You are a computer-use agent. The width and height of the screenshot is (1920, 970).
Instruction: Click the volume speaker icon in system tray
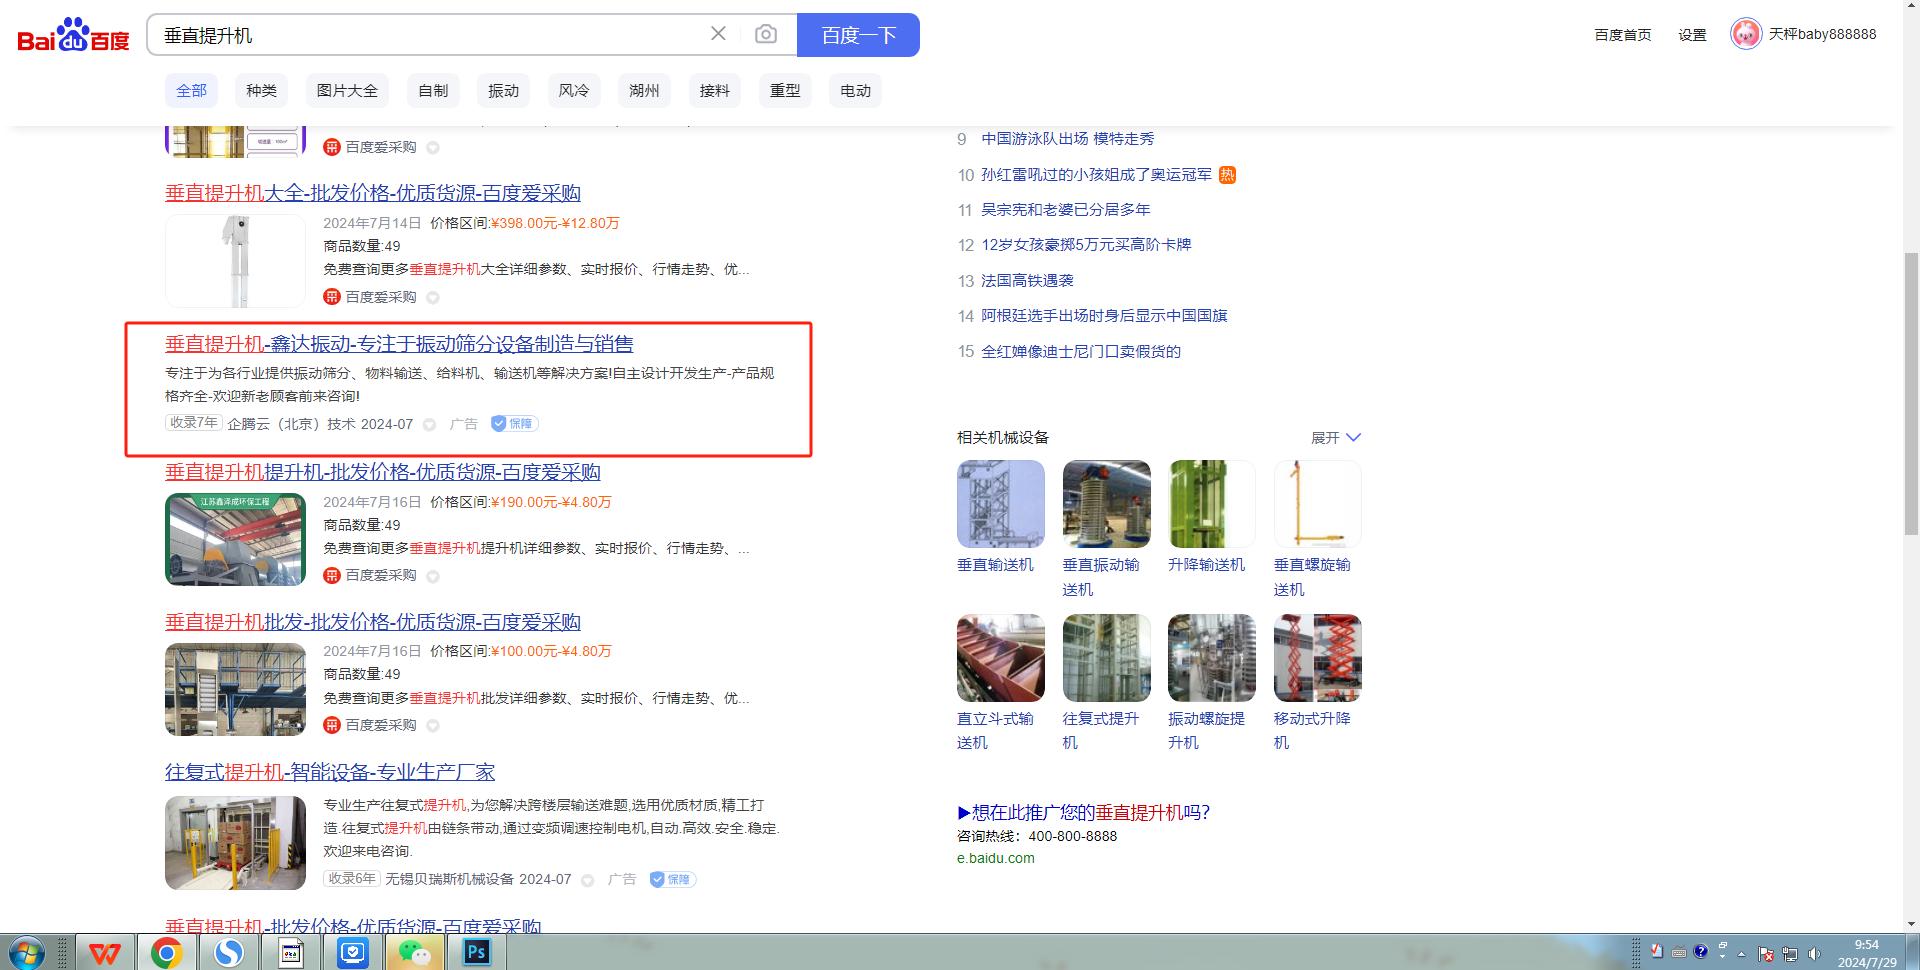(x=1815, y=954)
